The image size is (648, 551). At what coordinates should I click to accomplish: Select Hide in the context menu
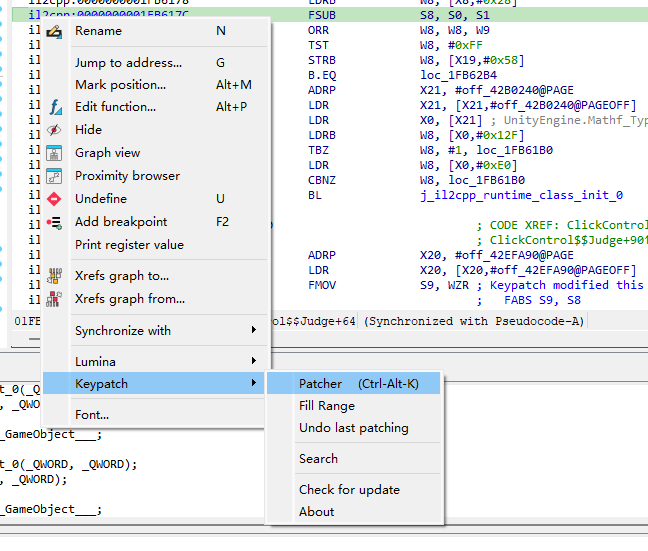(x=156, y=130)
